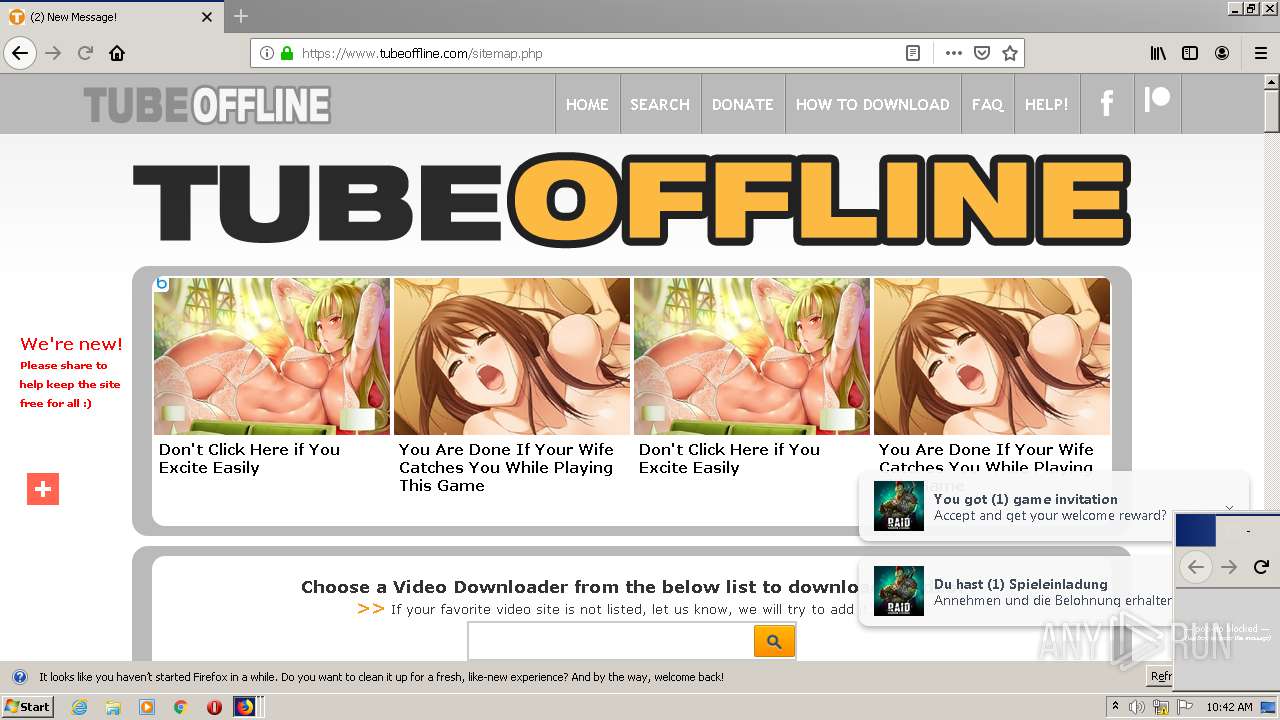This screenshot has width=1280, height=720.
Task: Reload the page using the toolbar reload icon
Action: (x=86, y=53)
